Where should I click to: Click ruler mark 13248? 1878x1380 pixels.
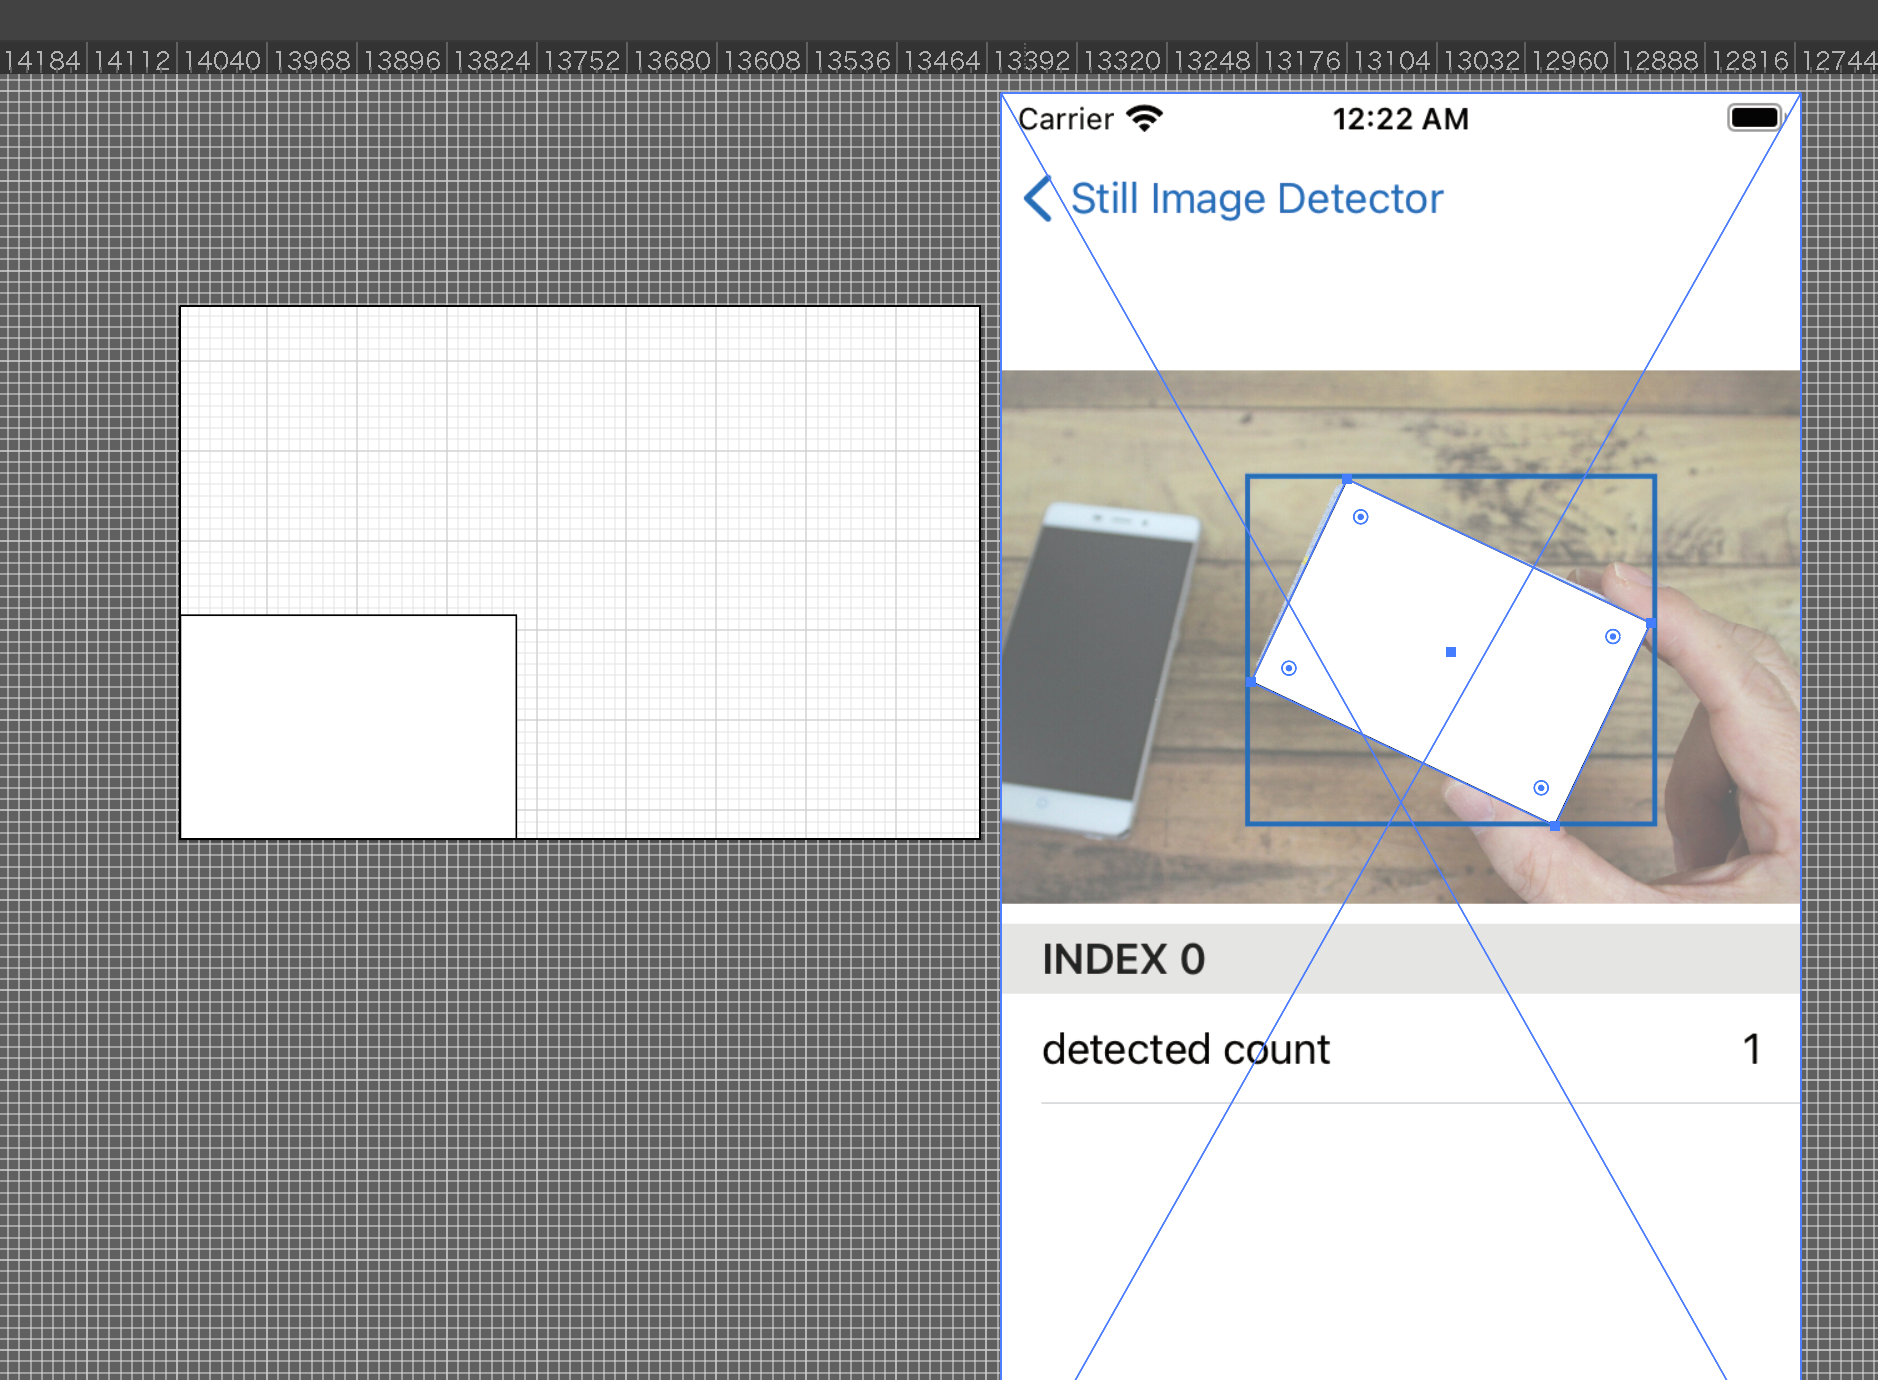click(1212, 61)
